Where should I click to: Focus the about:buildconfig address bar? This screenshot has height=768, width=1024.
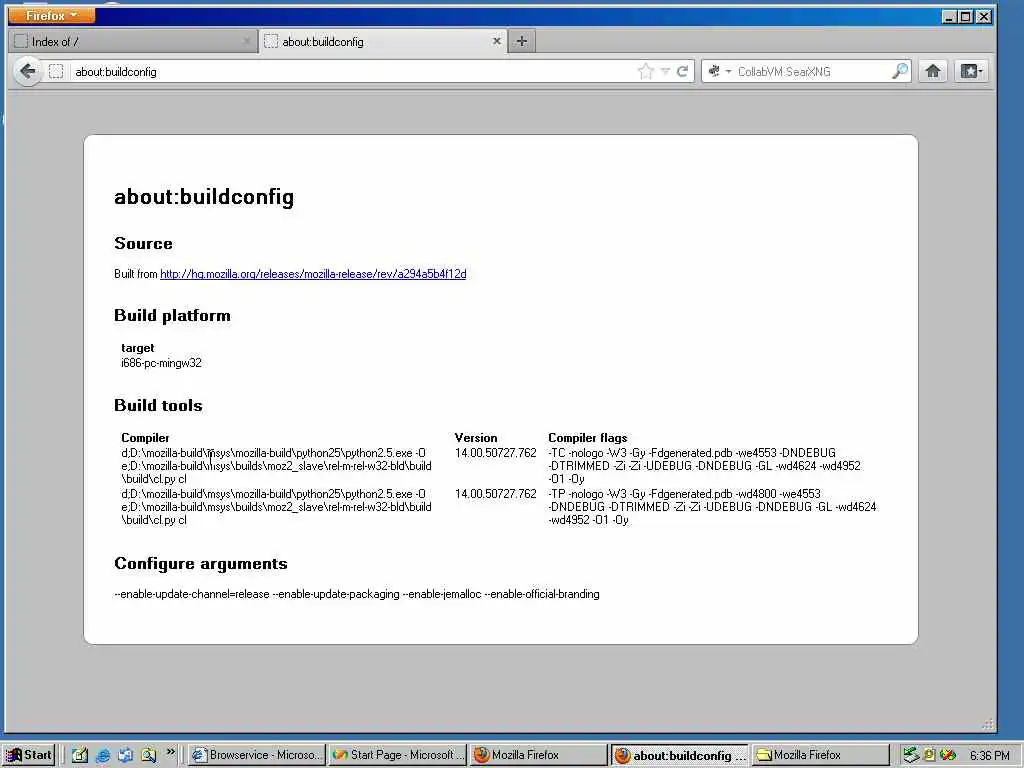point(353,72)
